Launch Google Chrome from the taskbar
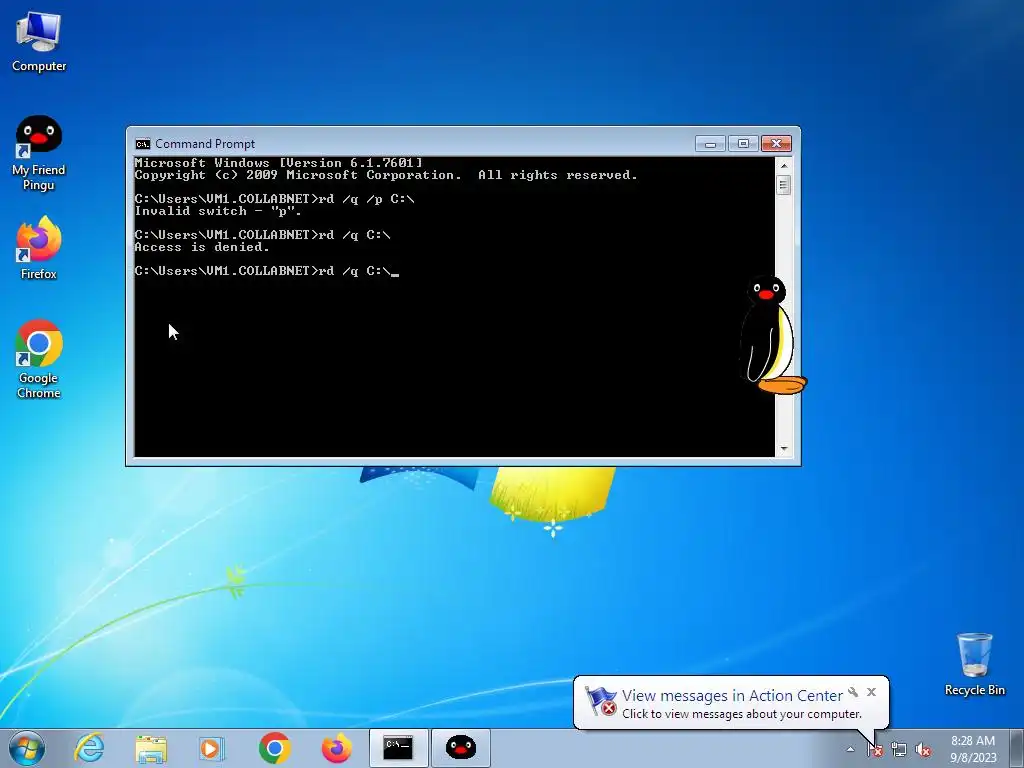 point(274,748)
